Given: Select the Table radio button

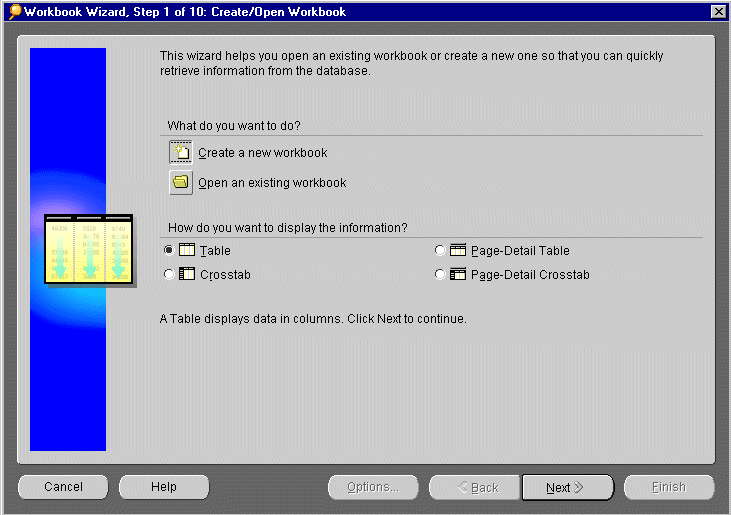Looking at the screenshot, I should [x=168, y=250].
